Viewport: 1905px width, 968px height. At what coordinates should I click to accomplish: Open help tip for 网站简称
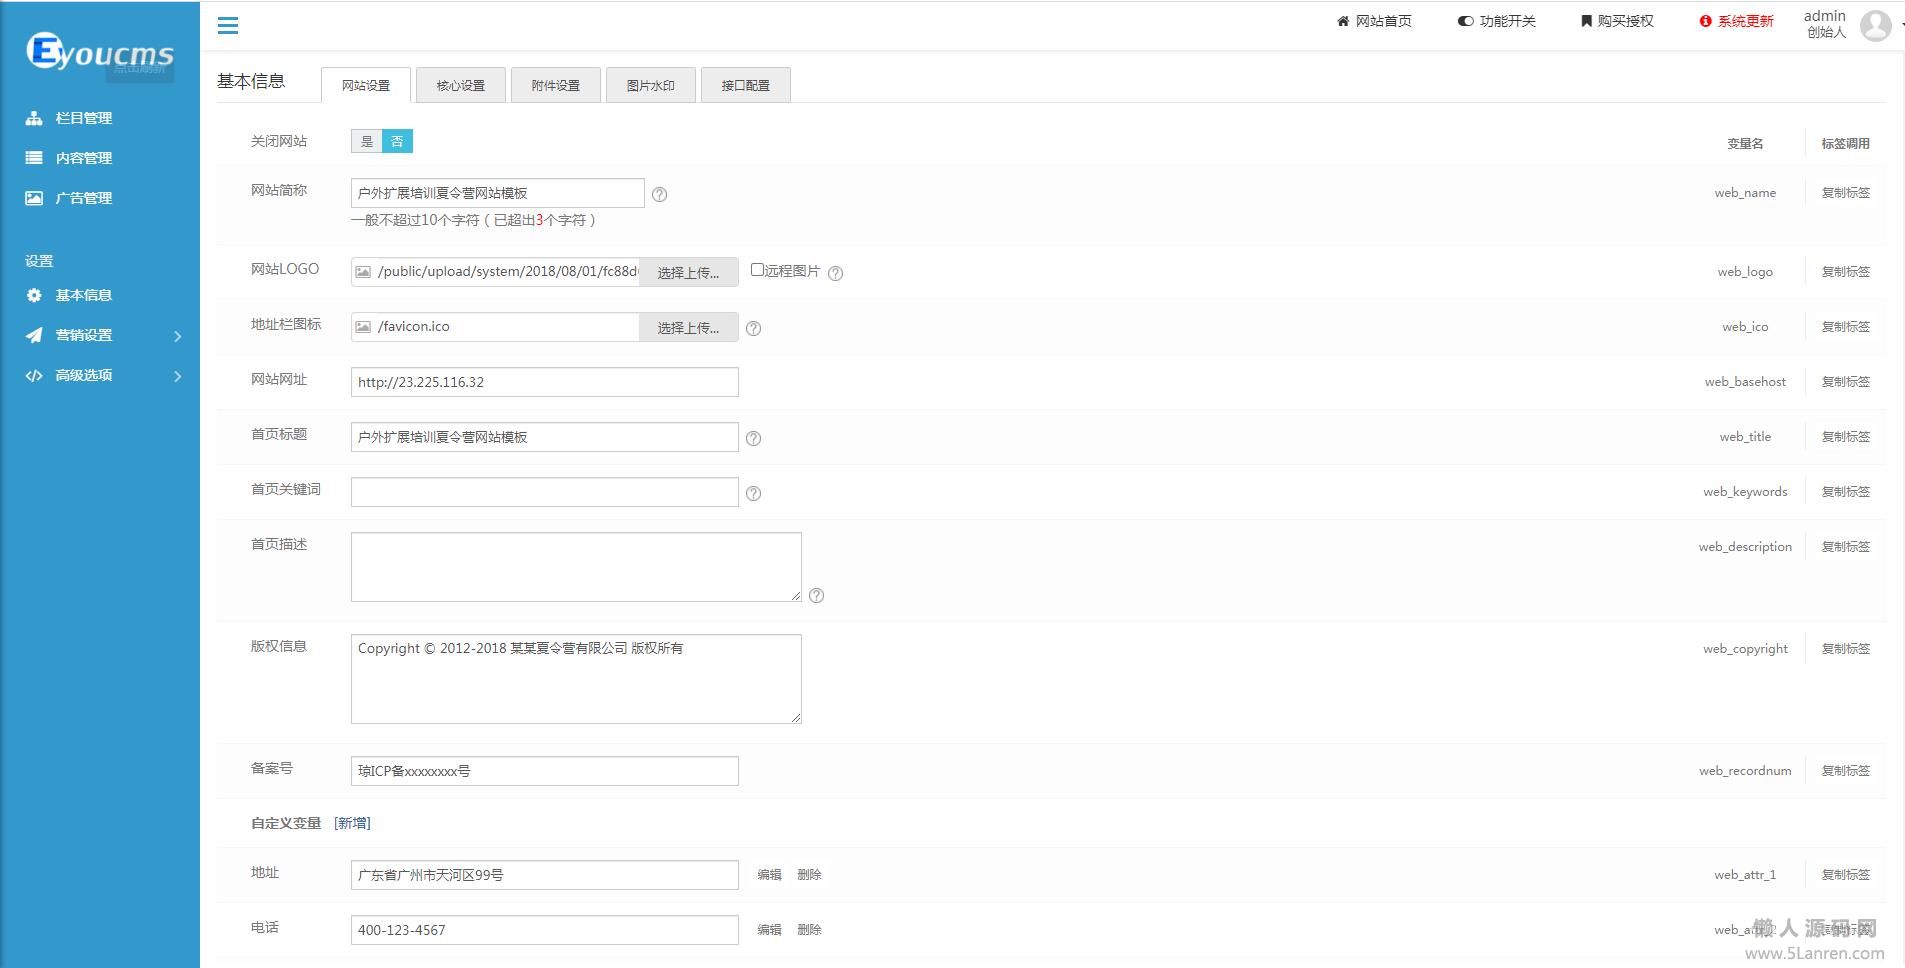(659, 194)
